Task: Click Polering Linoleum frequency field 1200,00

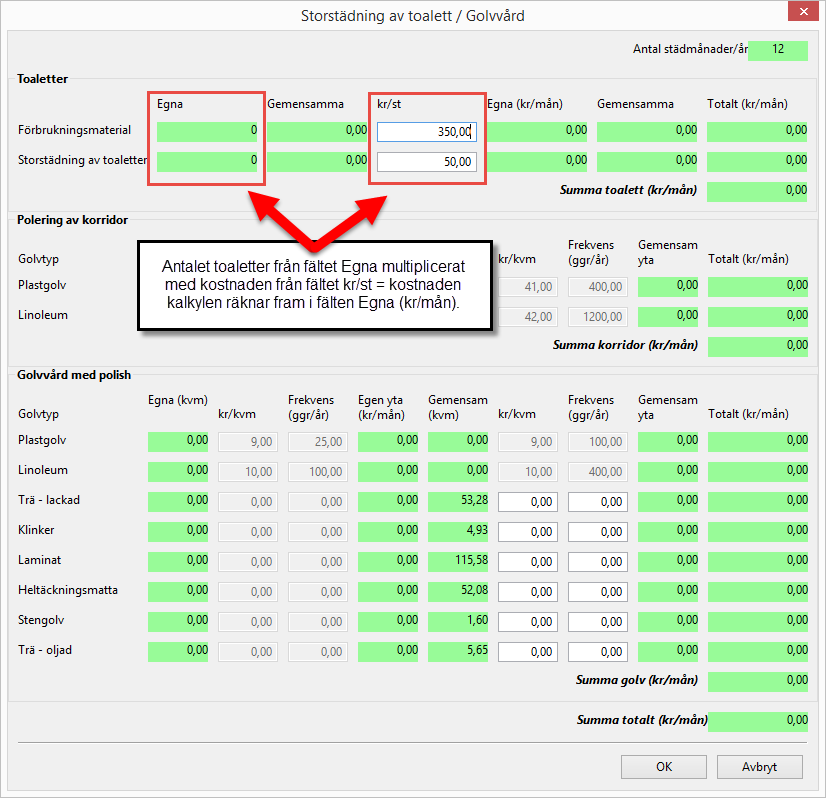Action: [x=597, y=317]
